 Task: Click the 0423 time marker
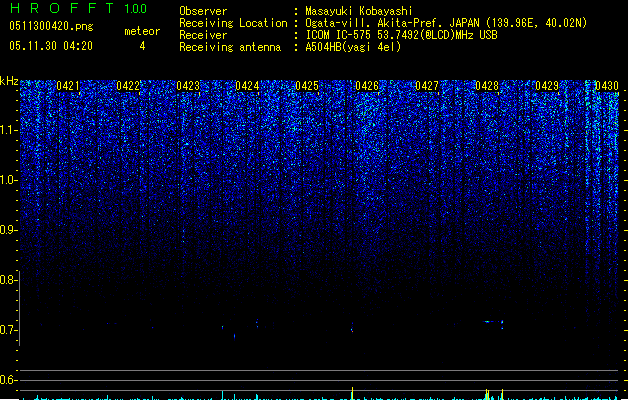pos(188,86)
